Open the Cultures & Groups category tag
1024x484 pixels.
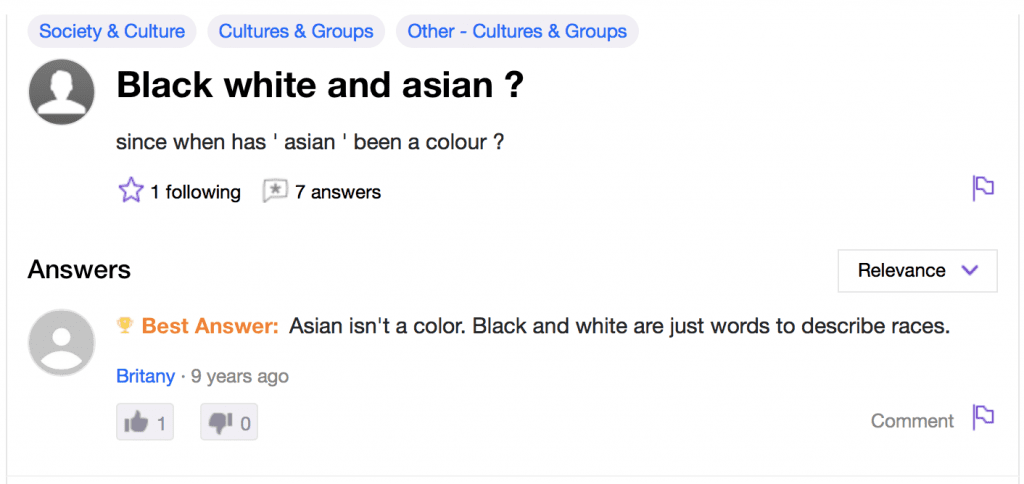click(296, 31)
